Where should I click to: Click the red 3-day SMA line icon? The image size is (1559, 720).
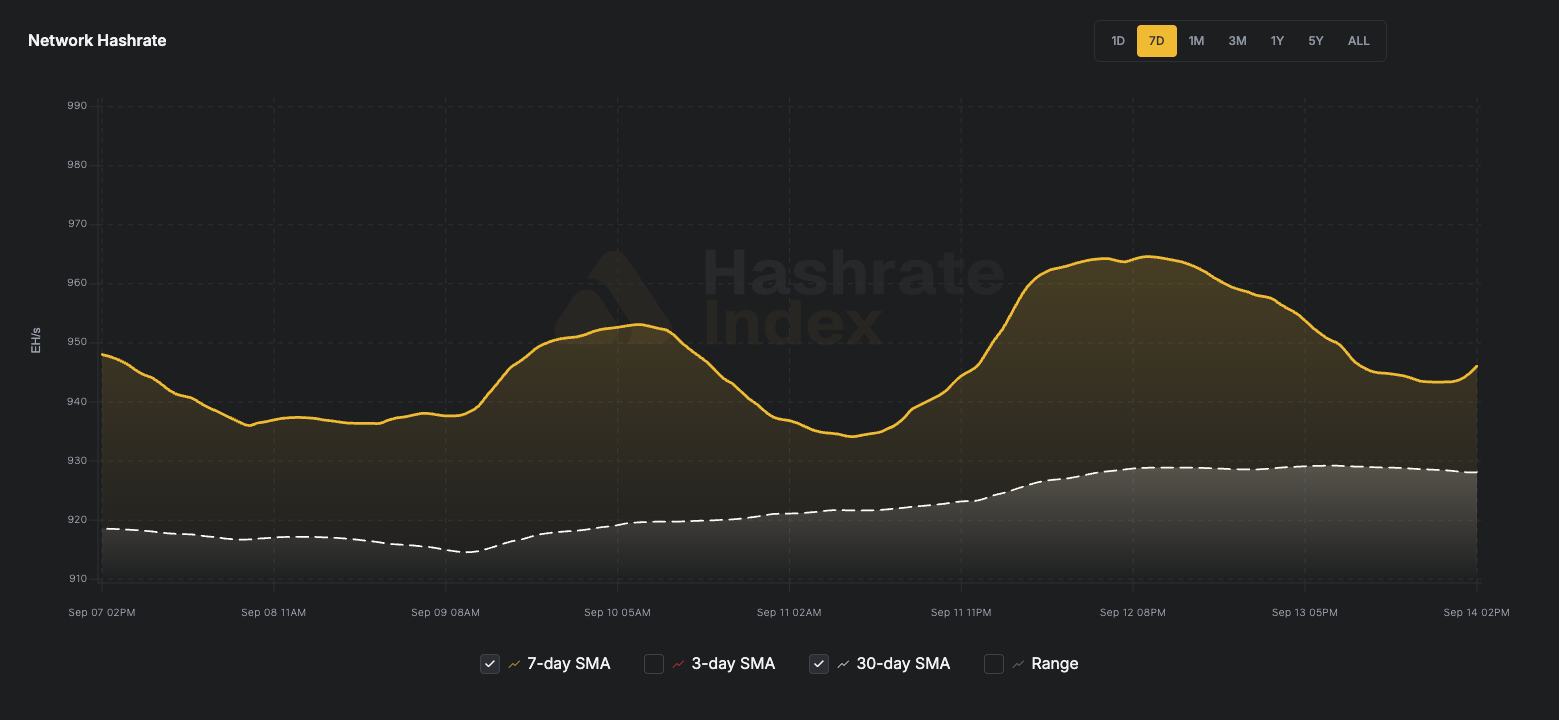(x=678, y=664)
